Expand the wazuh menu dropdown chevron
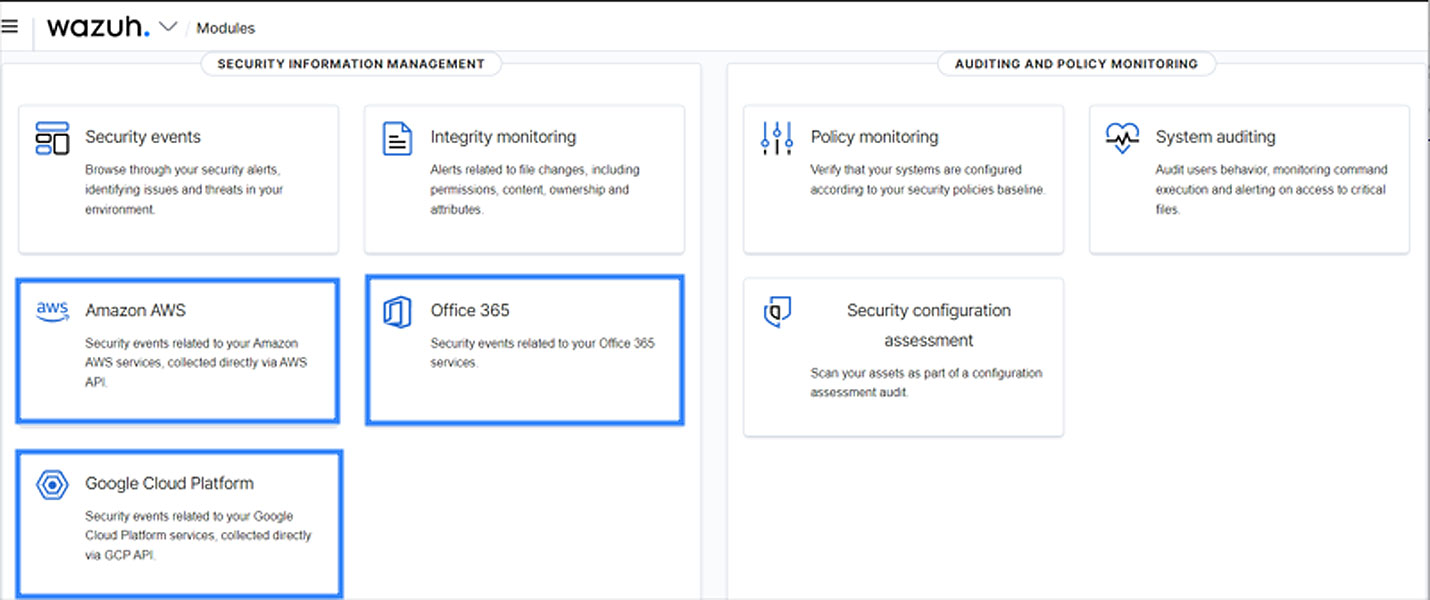The image size is (1430, 600). (x=168, y=27)
